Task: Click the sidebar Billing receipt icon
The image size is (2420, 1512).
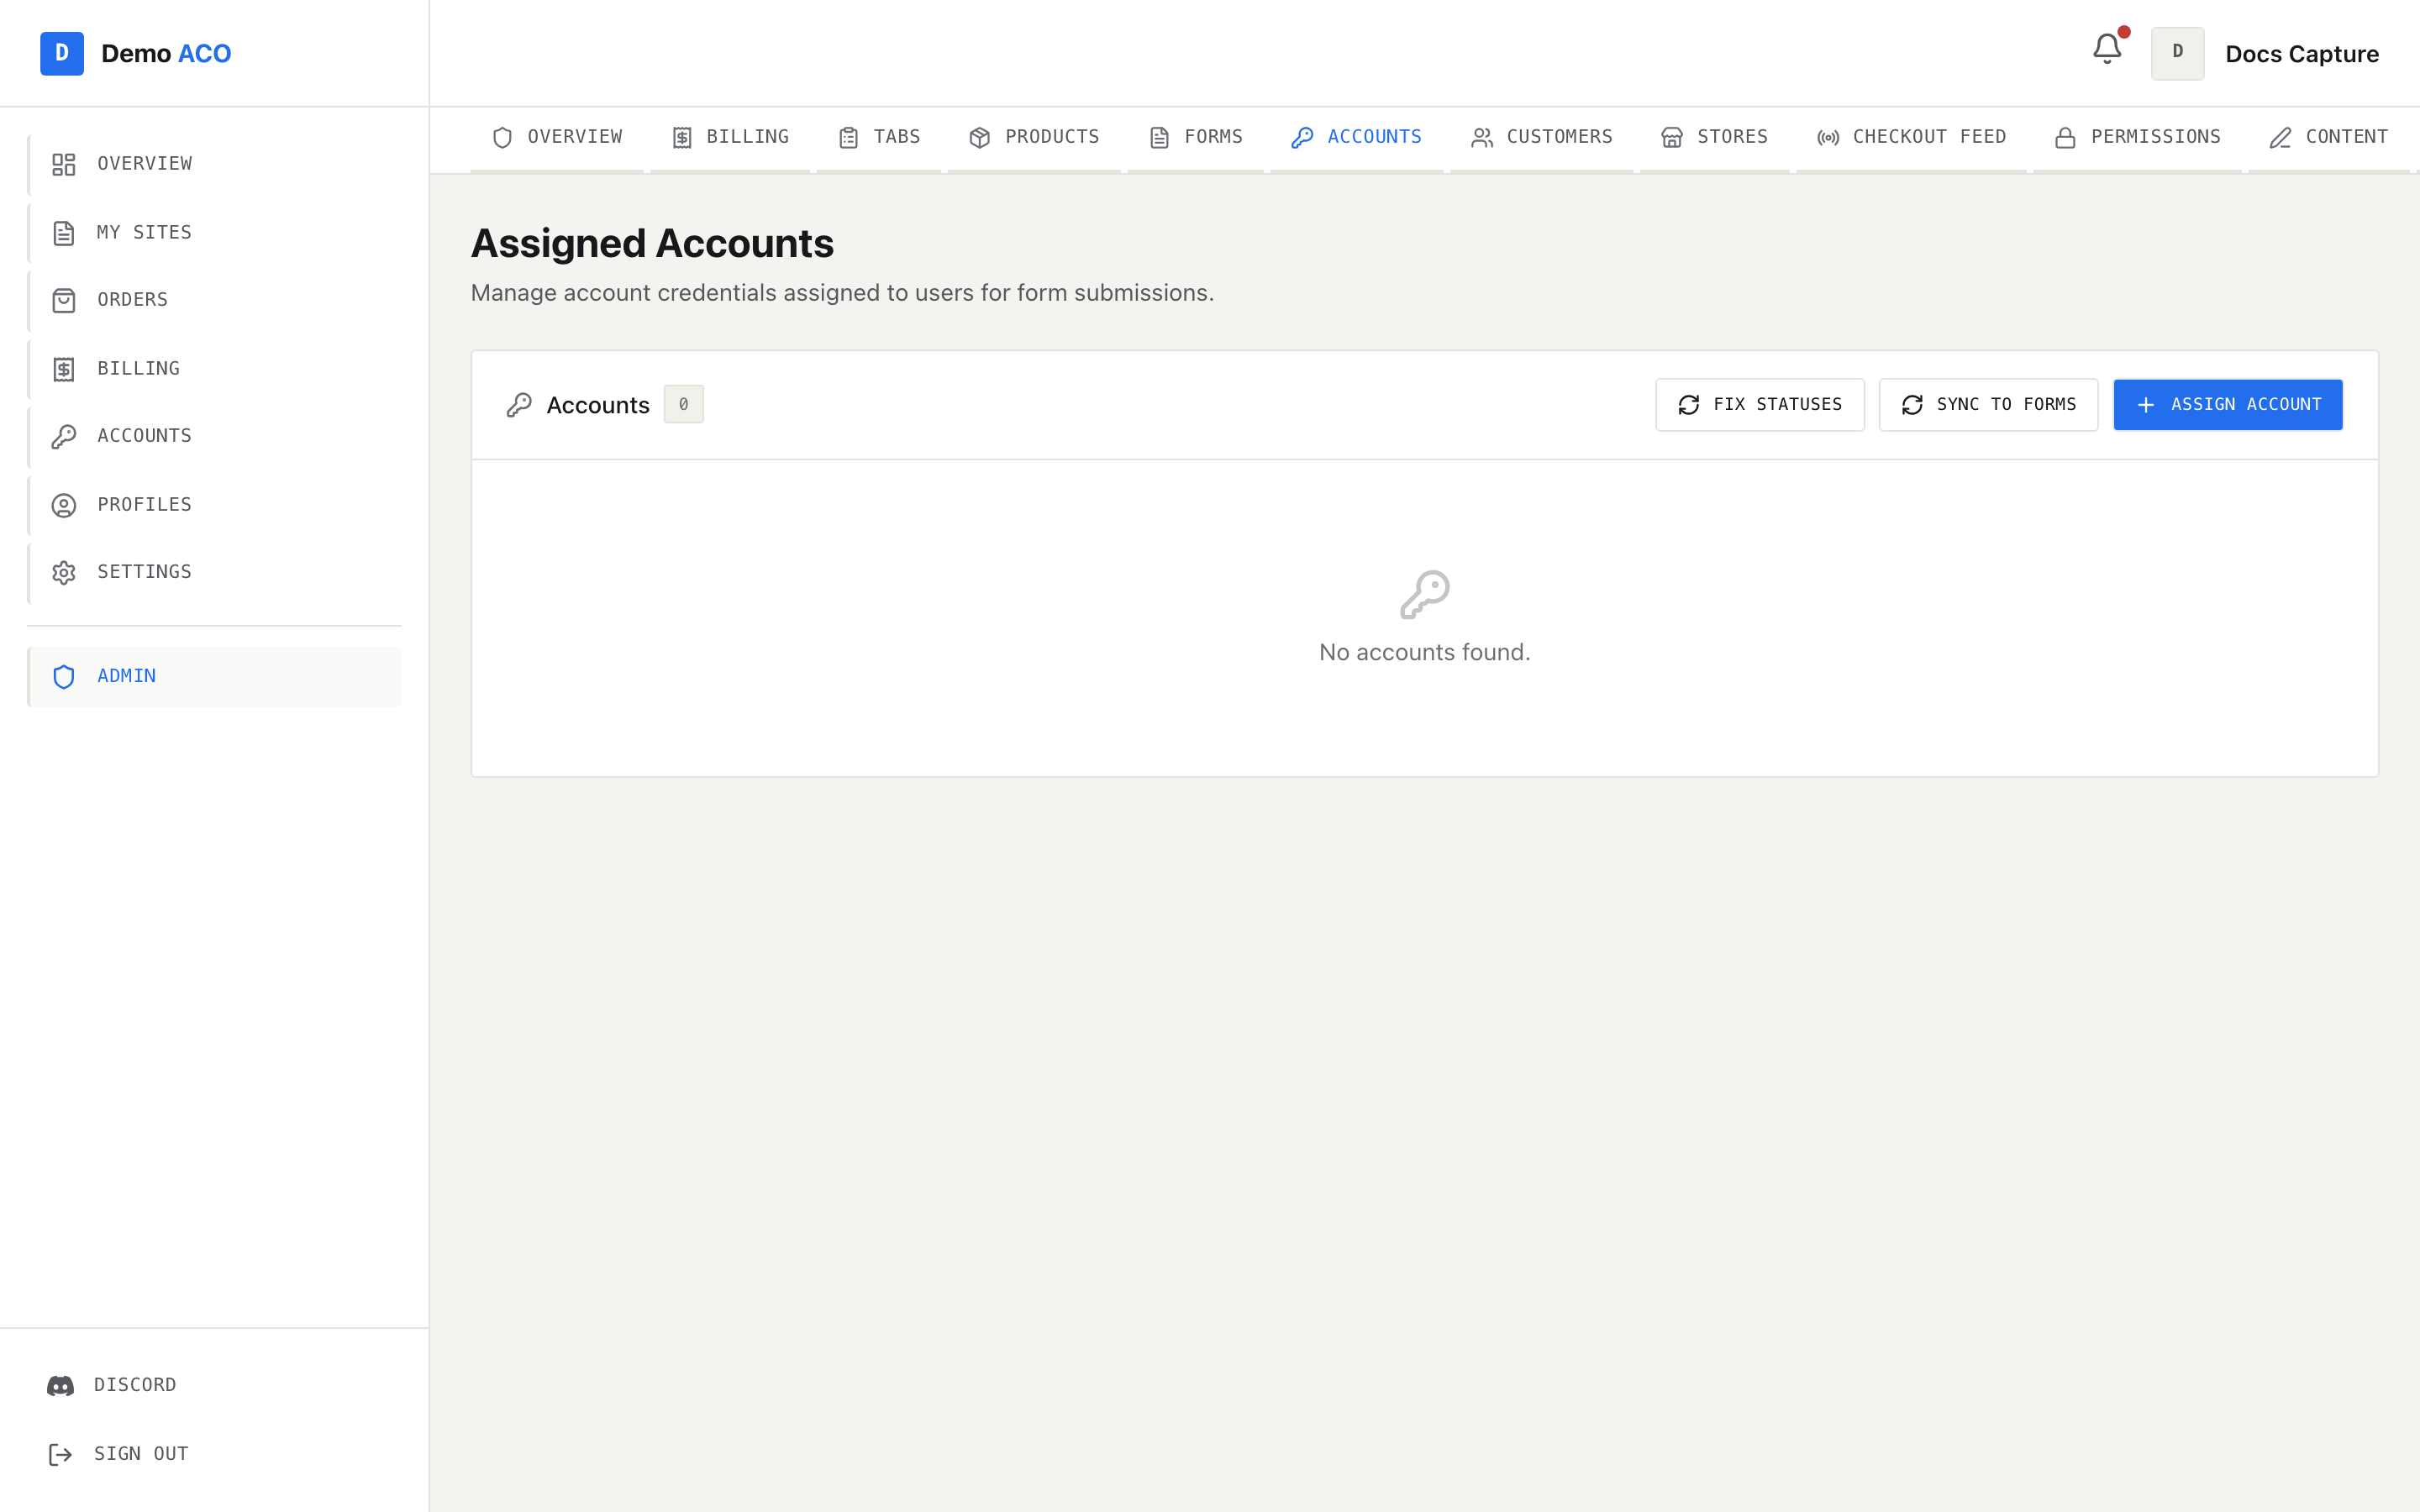Action: (64, 369)
